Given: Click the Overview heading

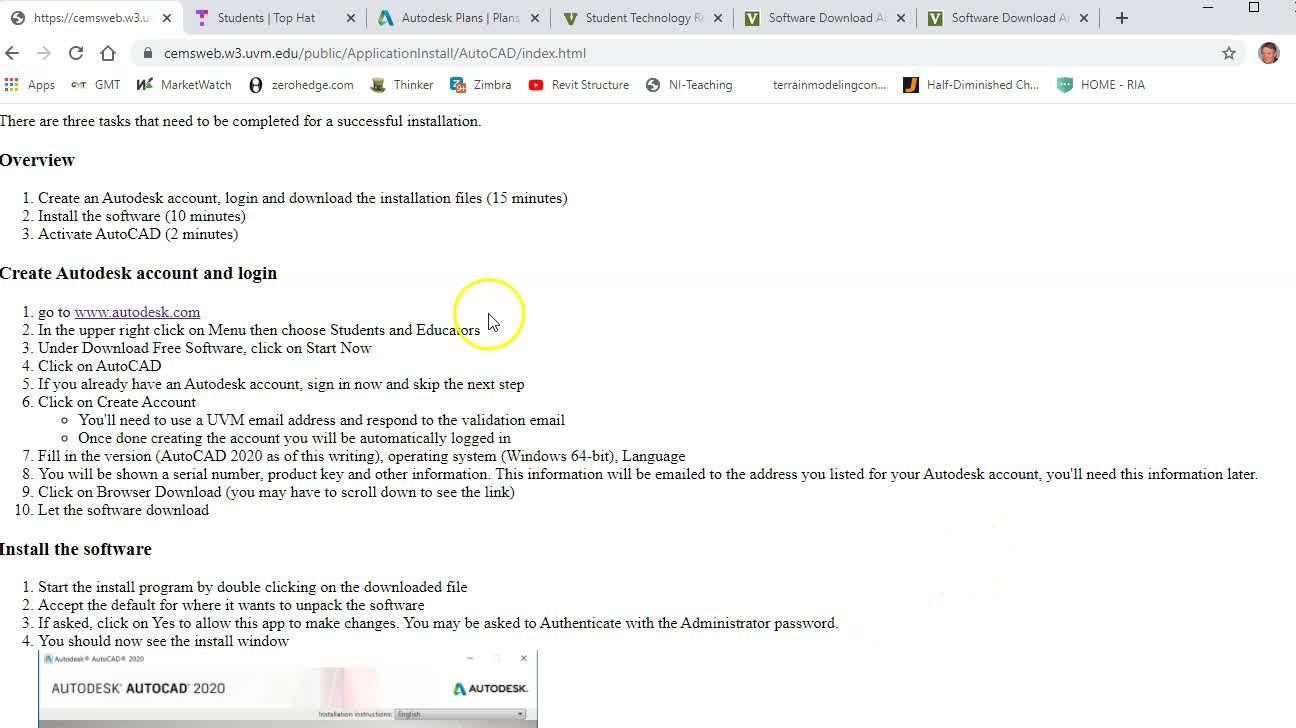Looking at the screenshot, I should (x=37, y=160).
